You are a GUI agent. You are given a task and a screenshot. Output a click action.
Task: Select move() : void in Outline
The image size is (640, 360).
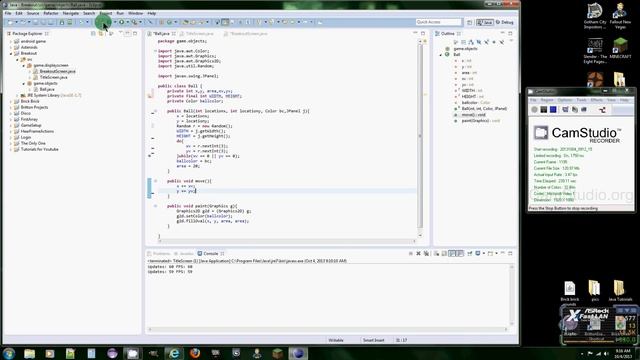473,115
